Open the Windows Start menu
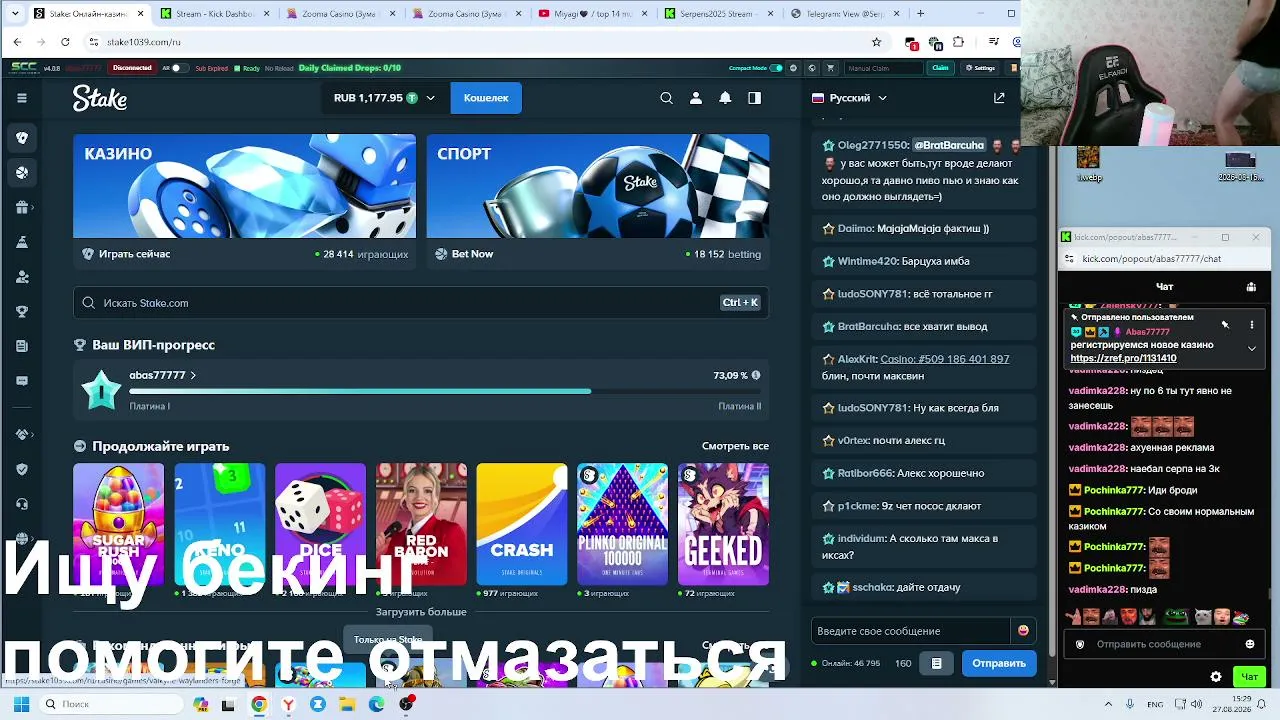 point(21,704)
